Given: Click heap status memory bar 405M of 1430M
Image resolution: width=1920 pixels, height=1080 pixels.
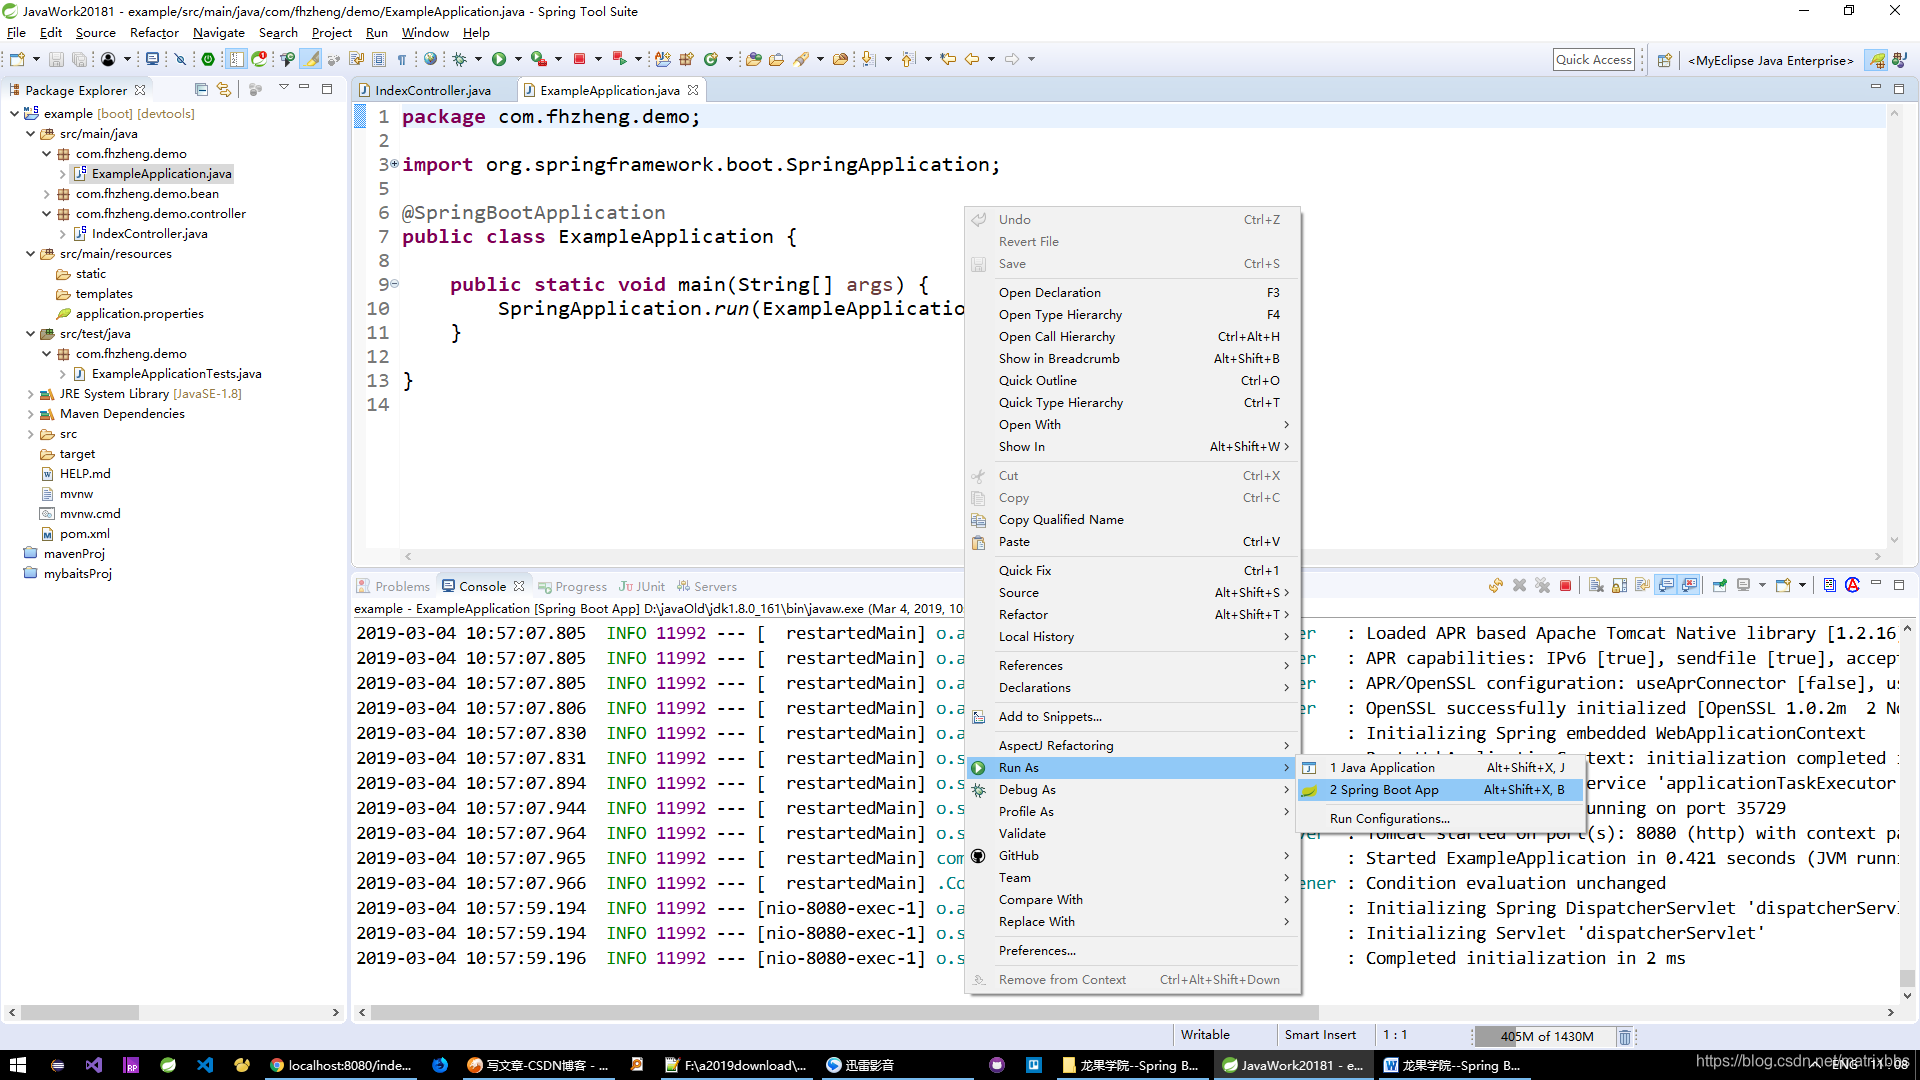Looking at the screenshot, I should click(1546, 1037).
